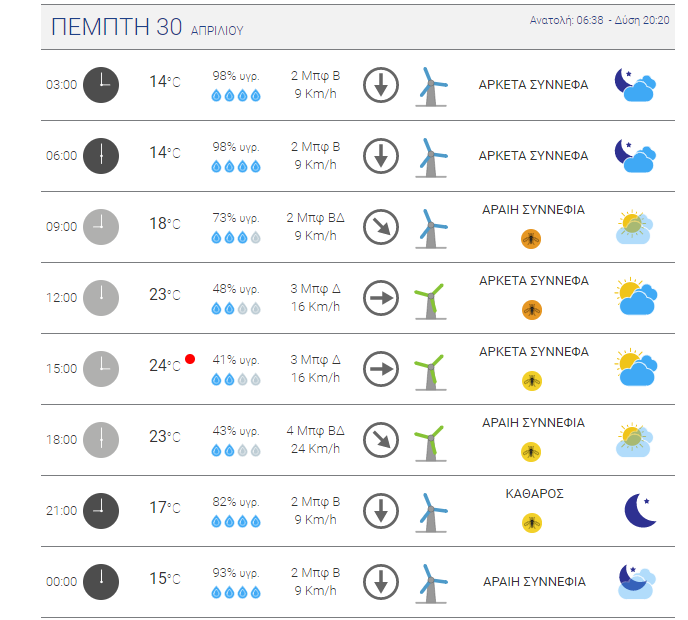Click the west wind arrow at 15:00
Viewport: 688px width, 620px height.
click(x=381, y=369)
